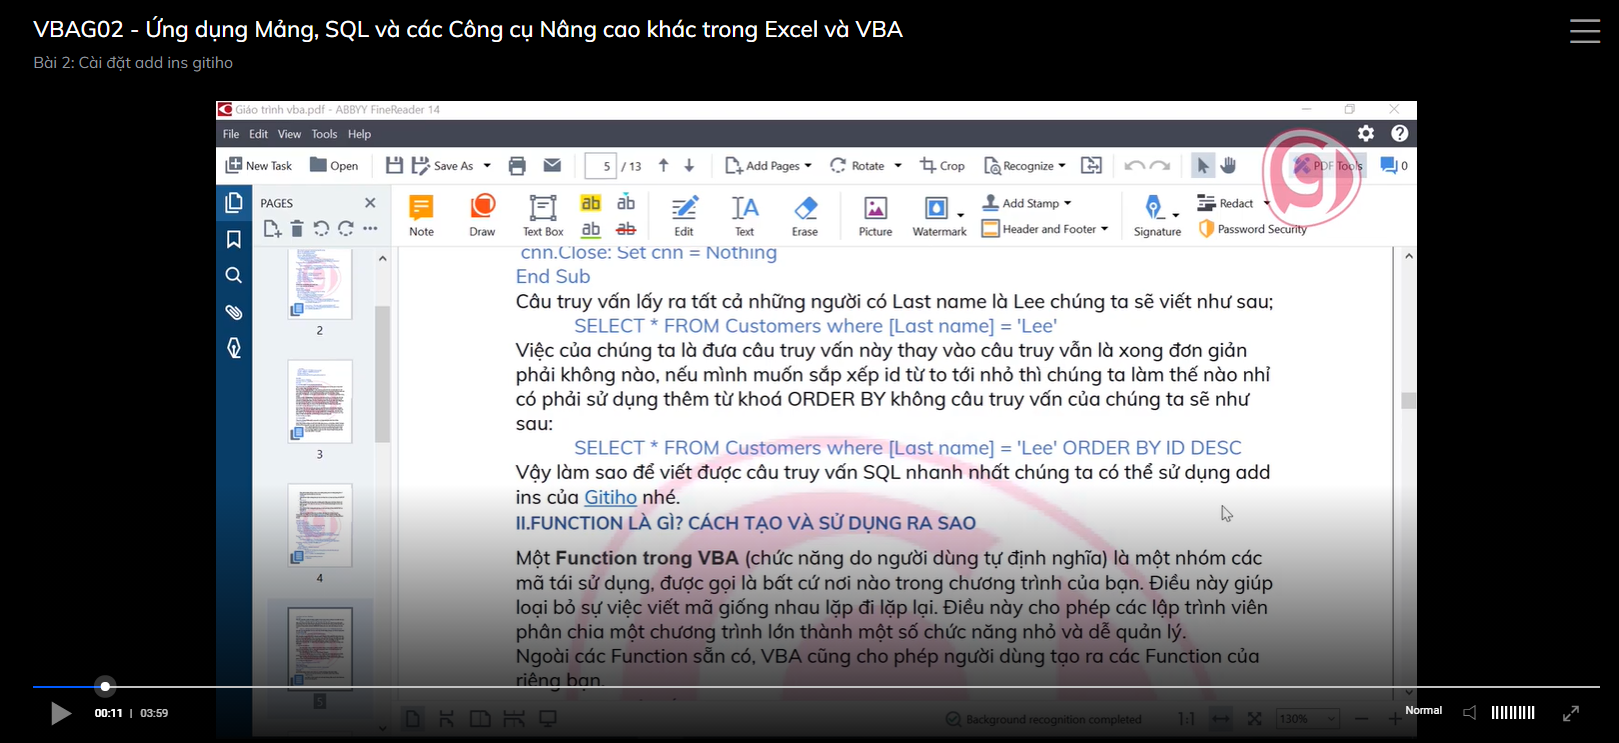Open the Tools menu
The image size is (1619, 743).
pyautogui.click(x=324, y=134)
